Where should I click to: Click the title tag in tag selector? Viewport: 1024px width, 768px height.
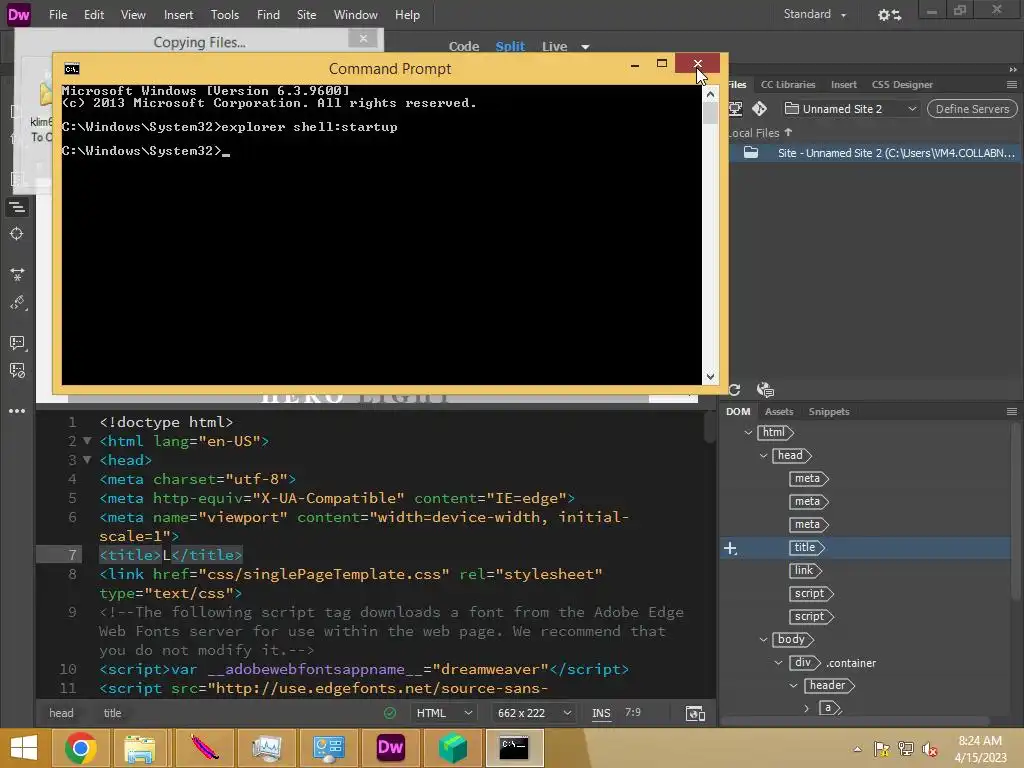point(112,713)
